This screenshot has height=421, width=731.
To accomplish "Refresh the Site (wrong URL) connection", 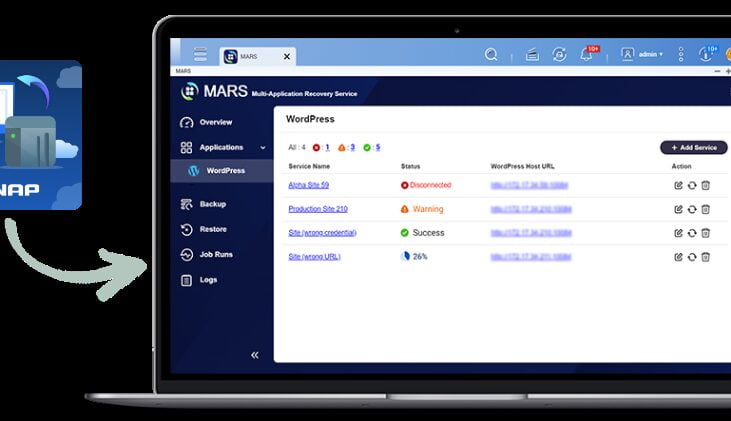I will tap(692, 257).
